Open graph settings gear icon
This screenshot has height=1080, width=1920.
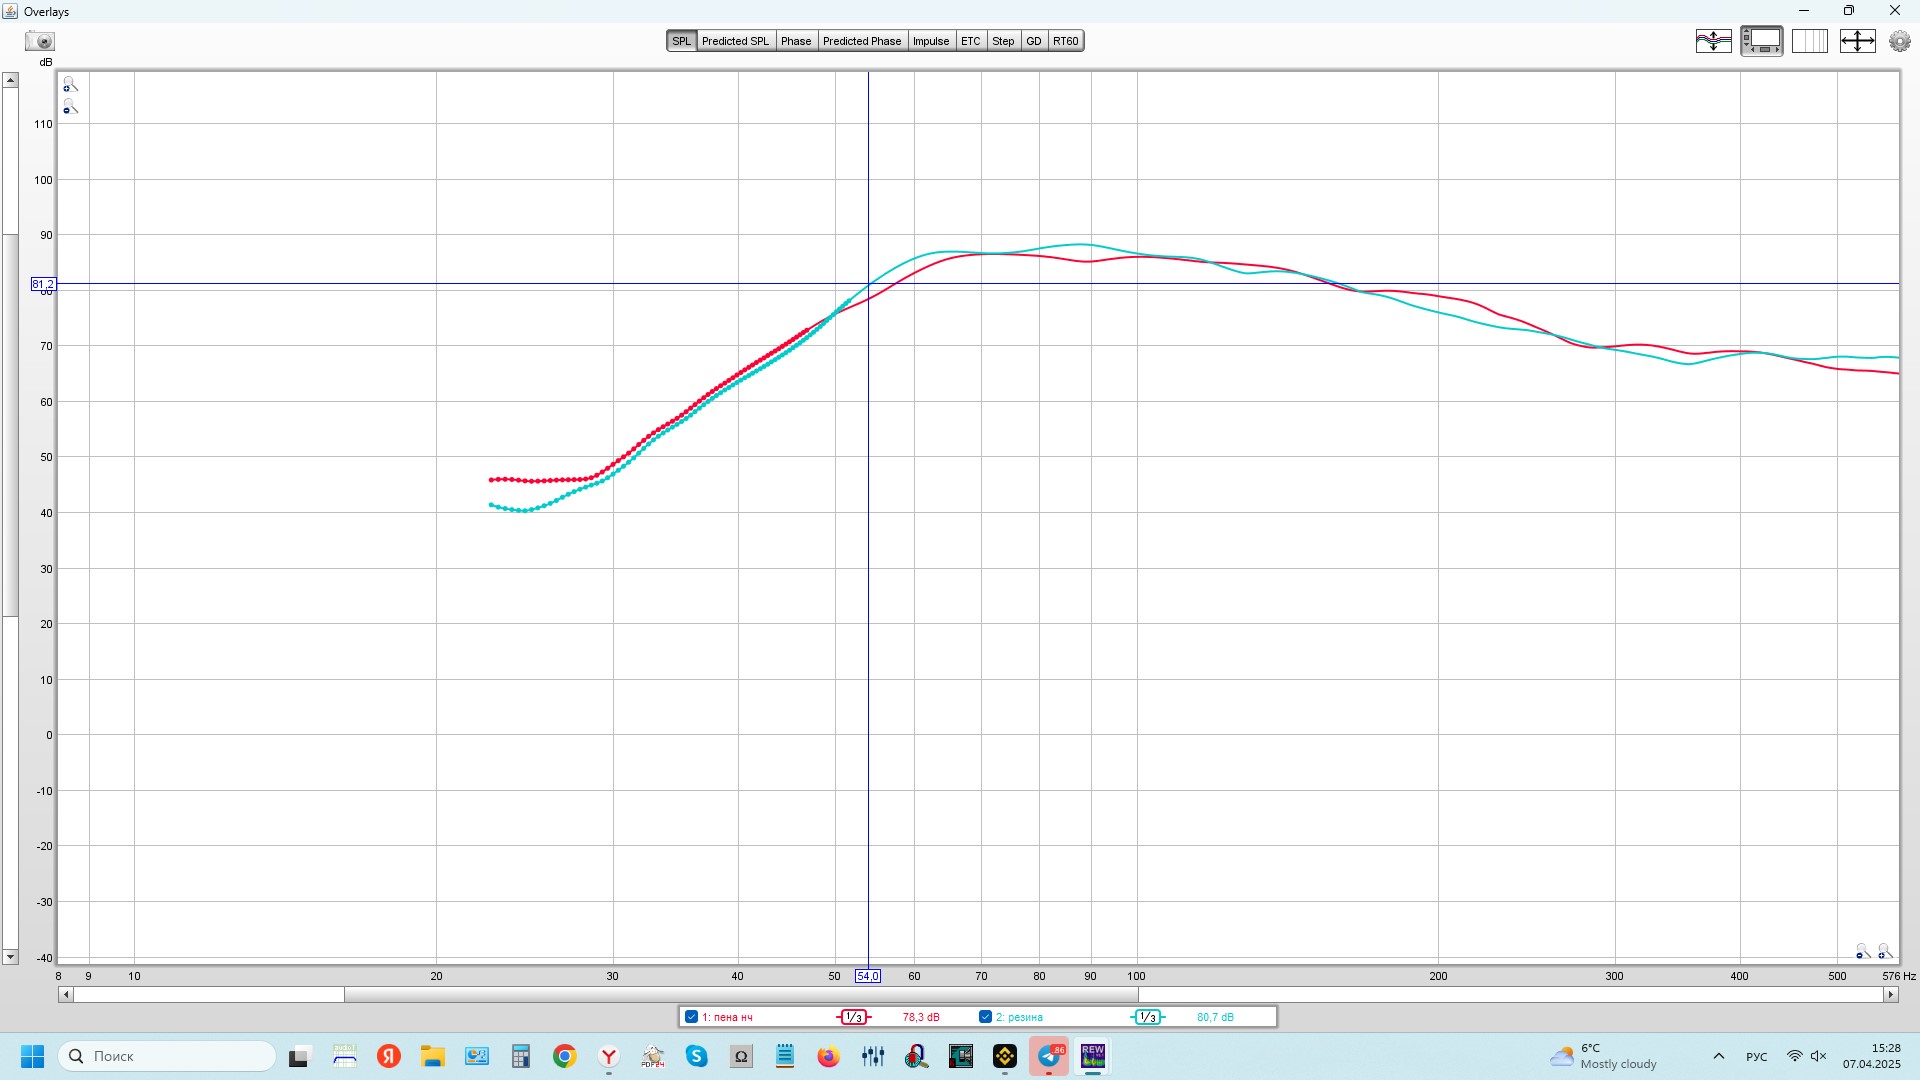pos(1899,41)
